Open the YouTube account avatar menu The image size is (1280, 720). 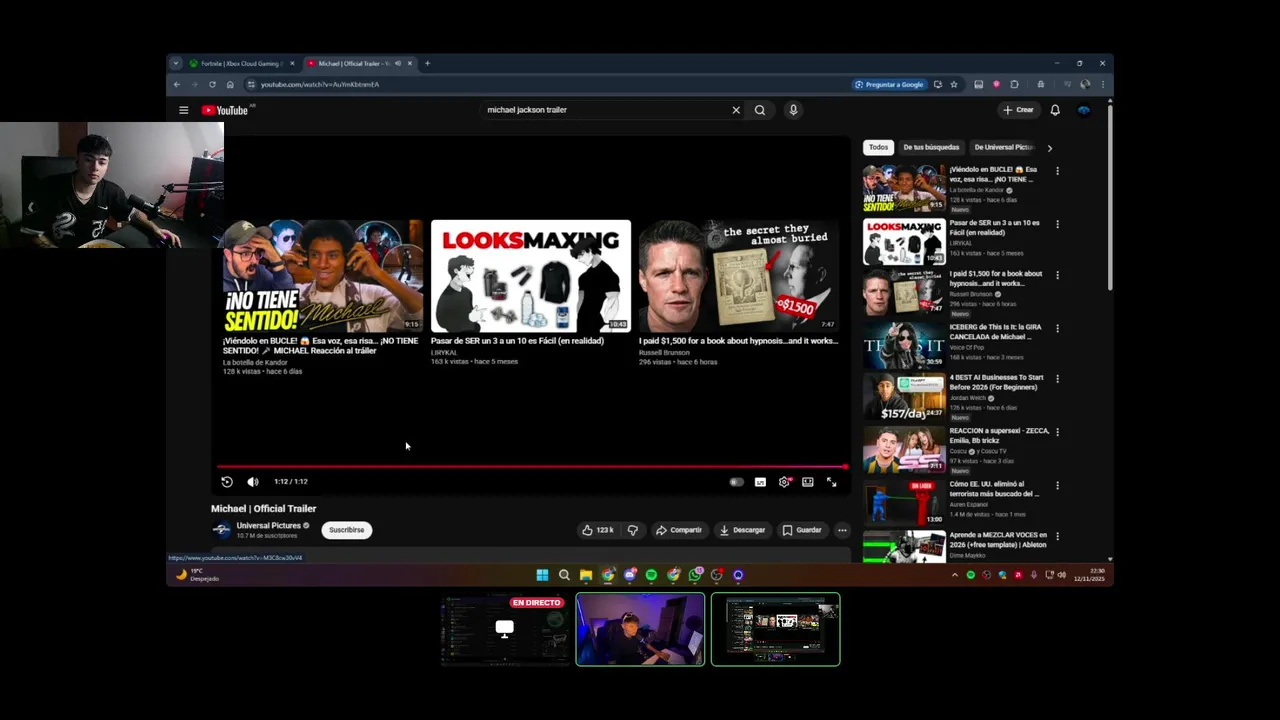[x=1084, y=110]
